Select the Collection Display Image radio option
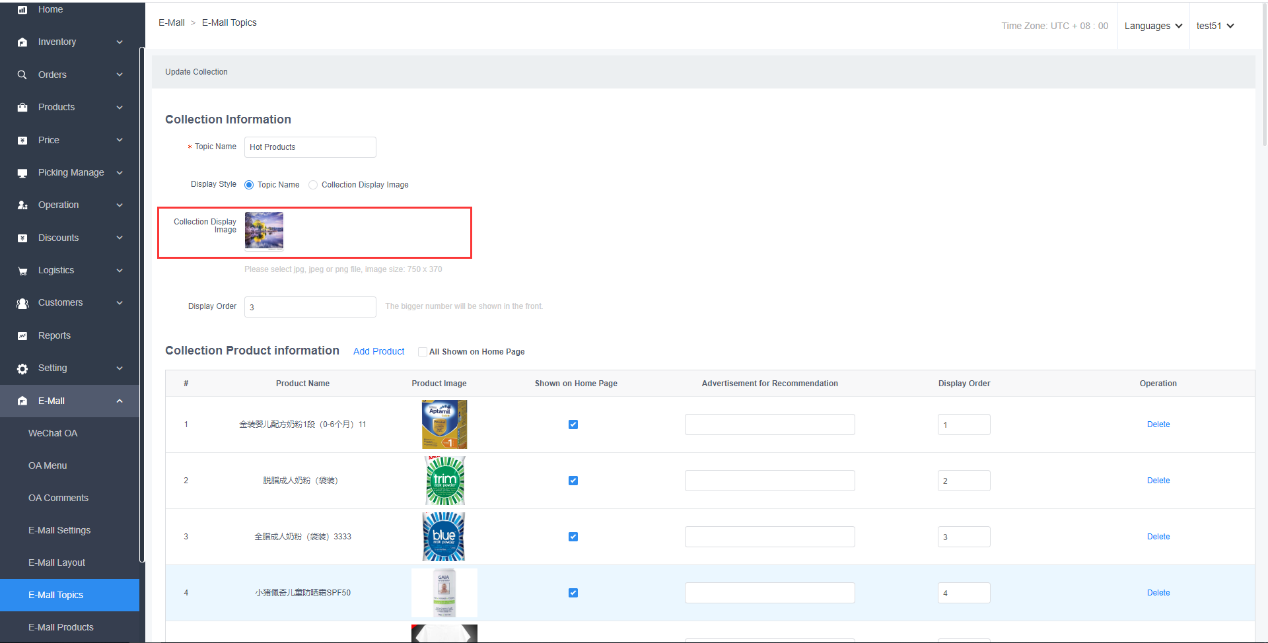Image resolution: width=1268 pixels, height=643 pixels. [x=313, y=185]
